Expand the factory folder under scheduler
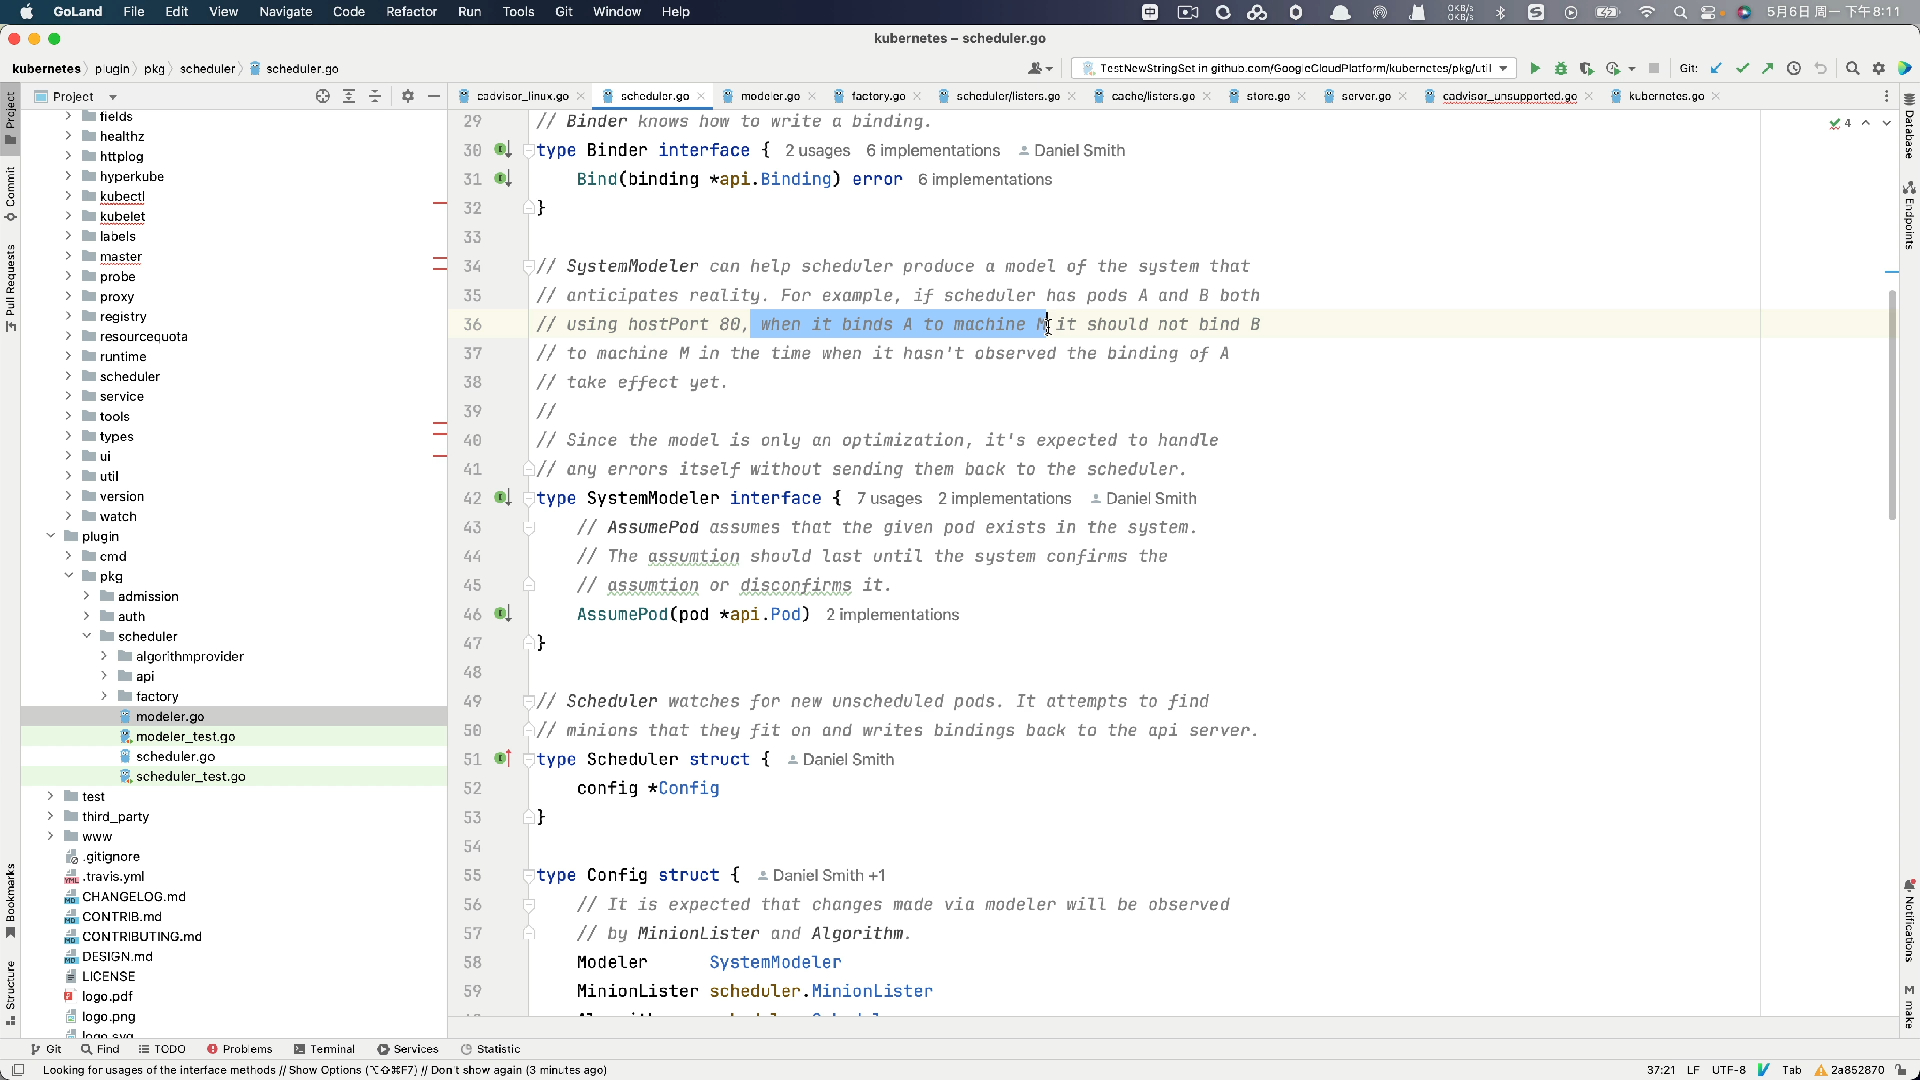 coord(105,695)
